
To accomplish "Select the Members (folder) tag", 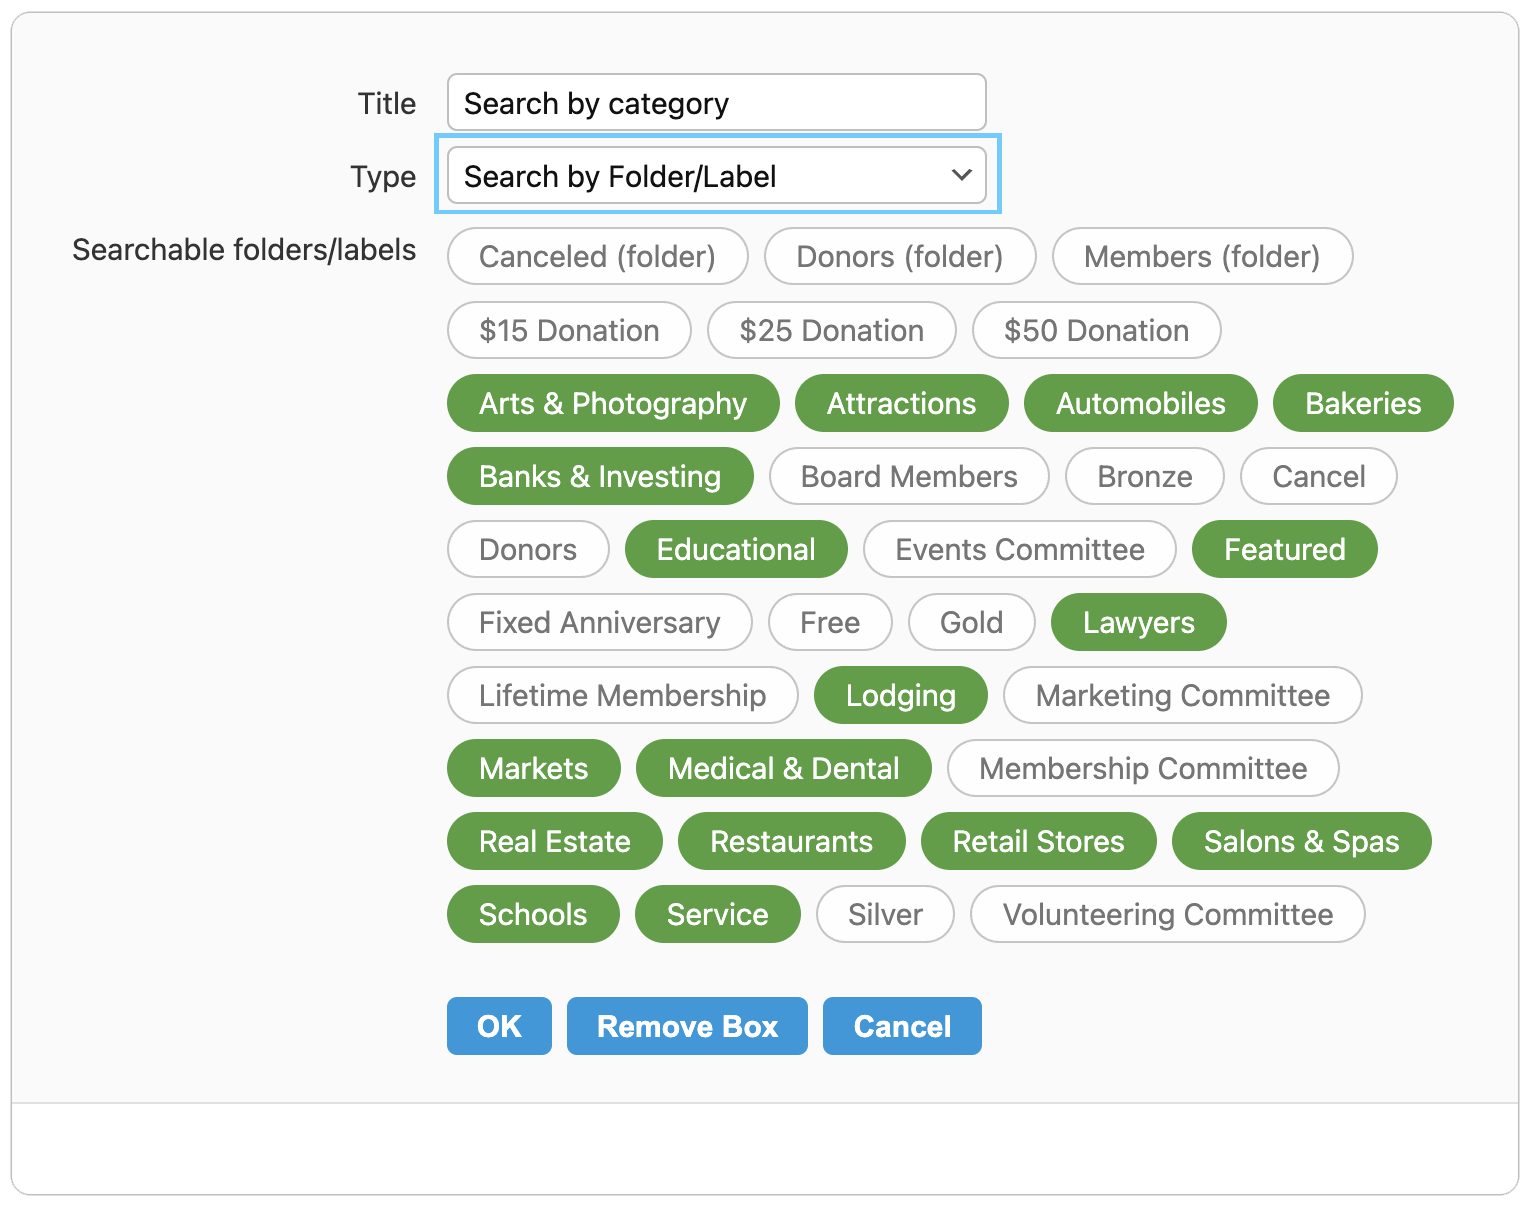I will click(1202, 257).
